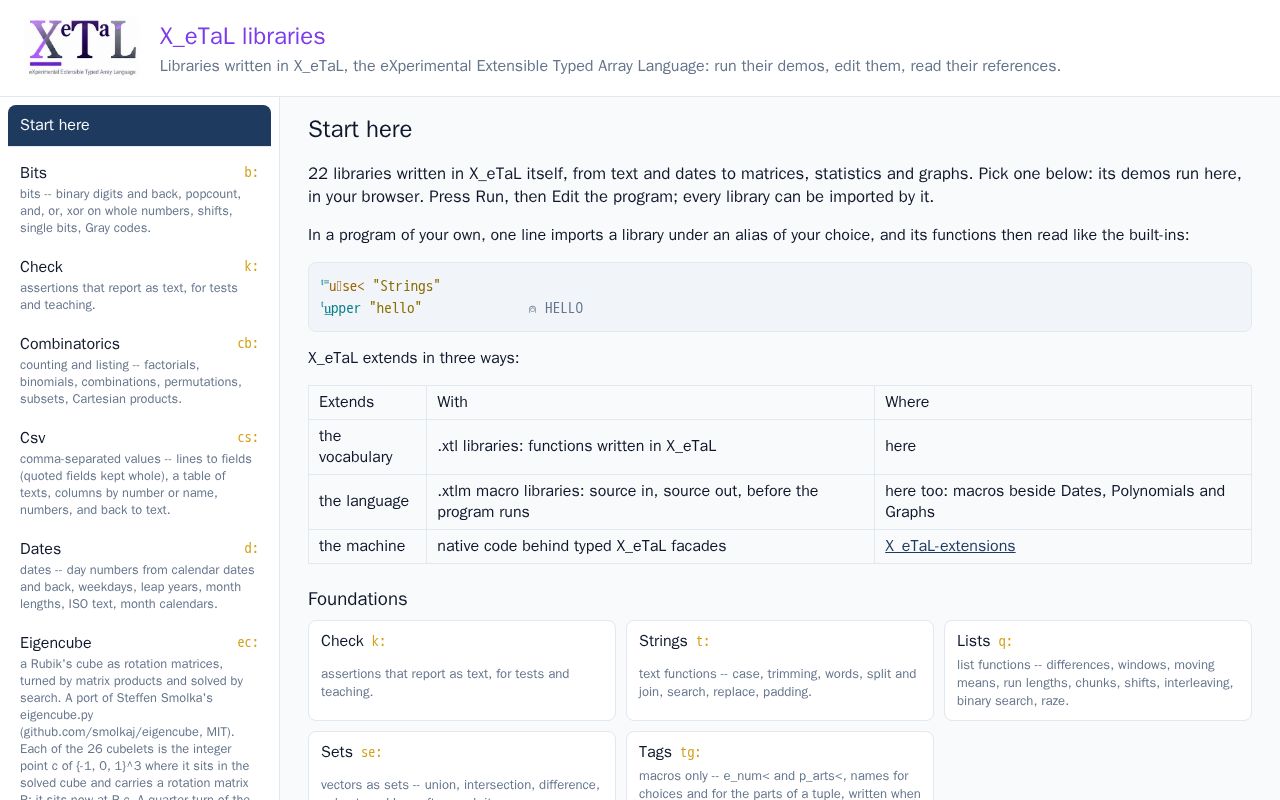Open the Tags card under Foundations
This screenshot has height=800, width=1280.
[780, 766]
